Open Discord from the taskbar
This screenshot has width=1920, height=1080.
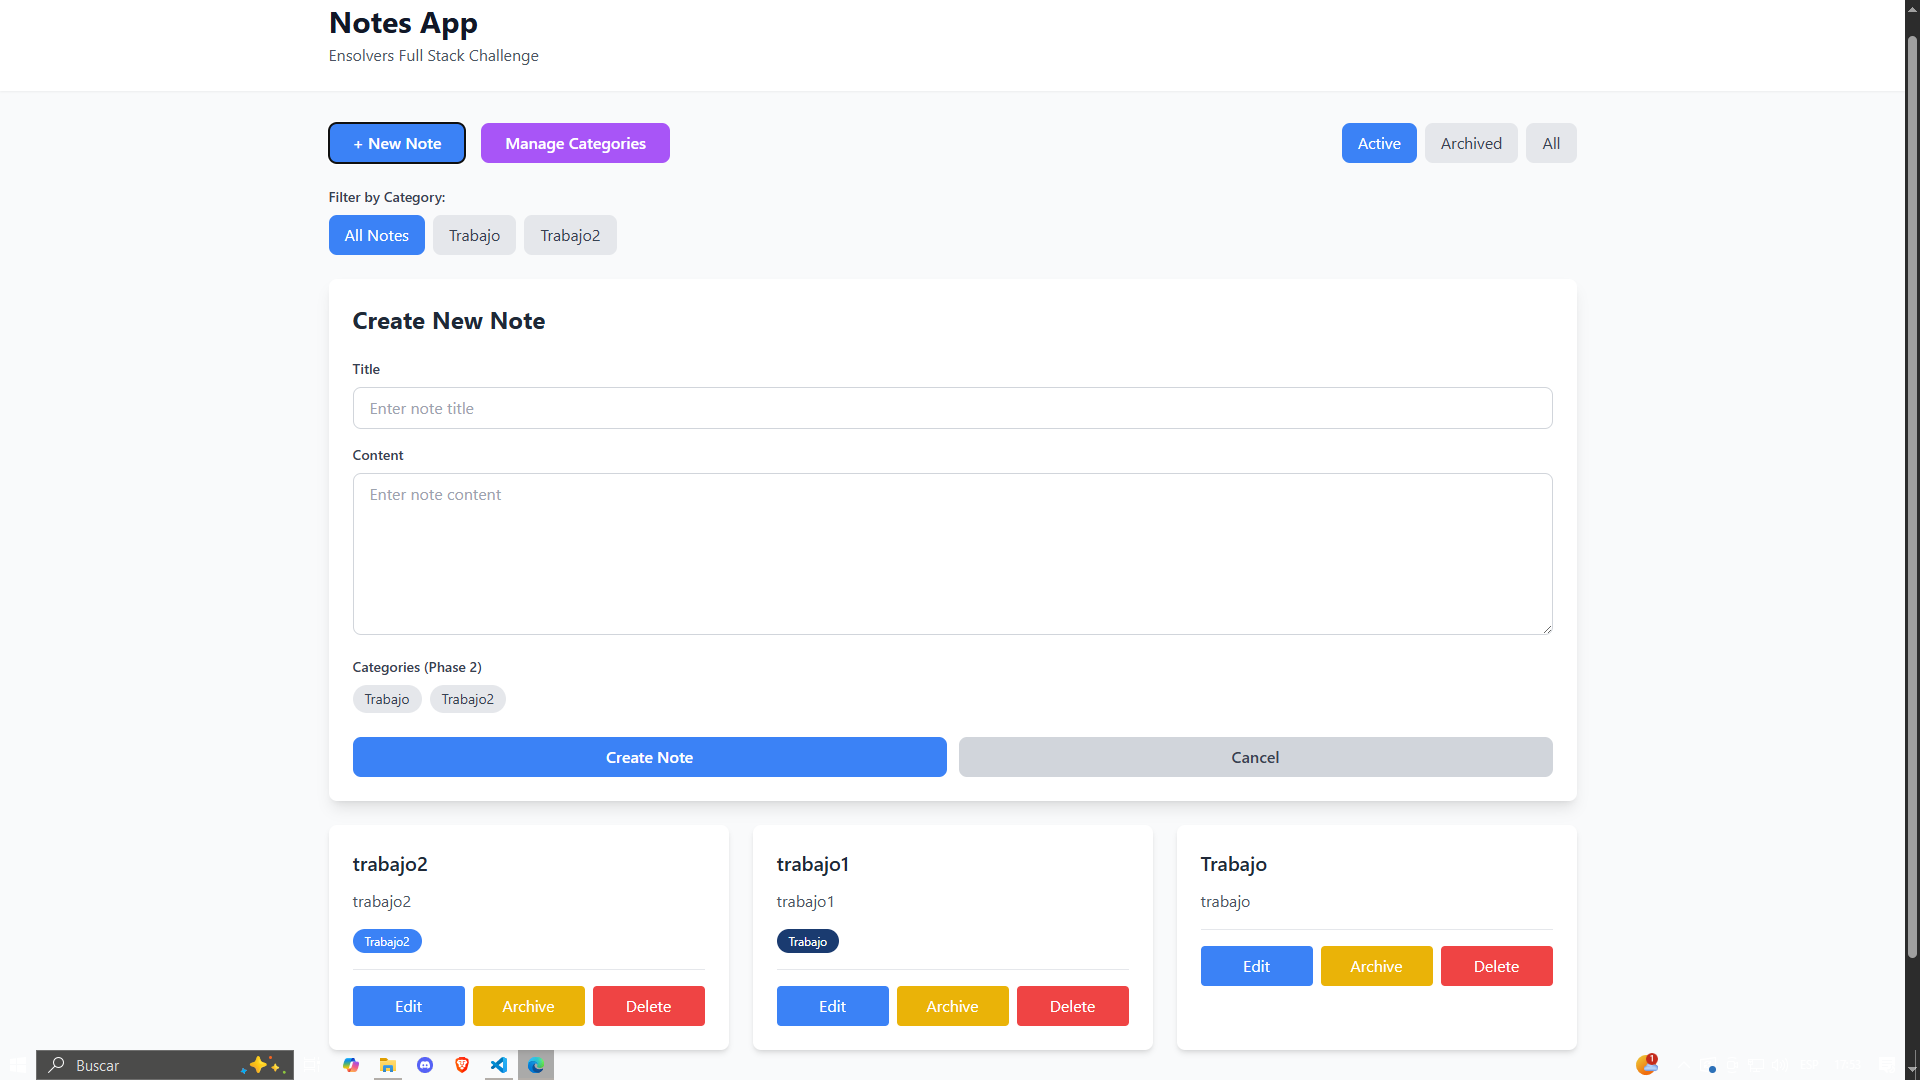point(425,1065)
